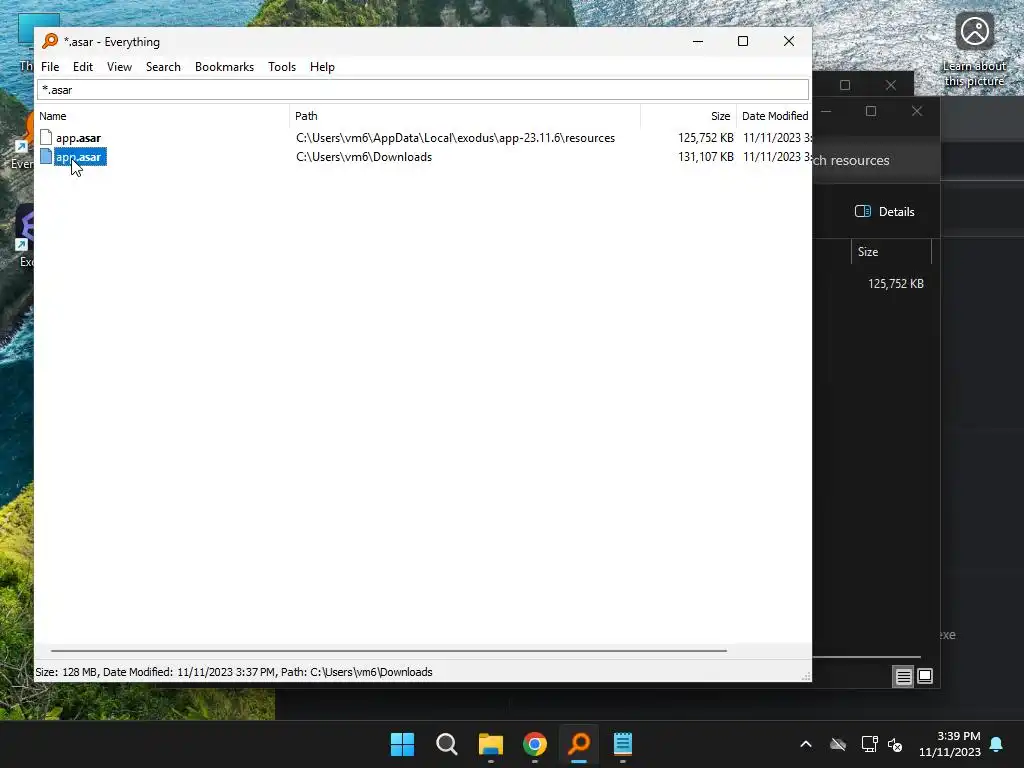
Task: Click Size column header in File Explorer
Action: [x=891, y=251]
